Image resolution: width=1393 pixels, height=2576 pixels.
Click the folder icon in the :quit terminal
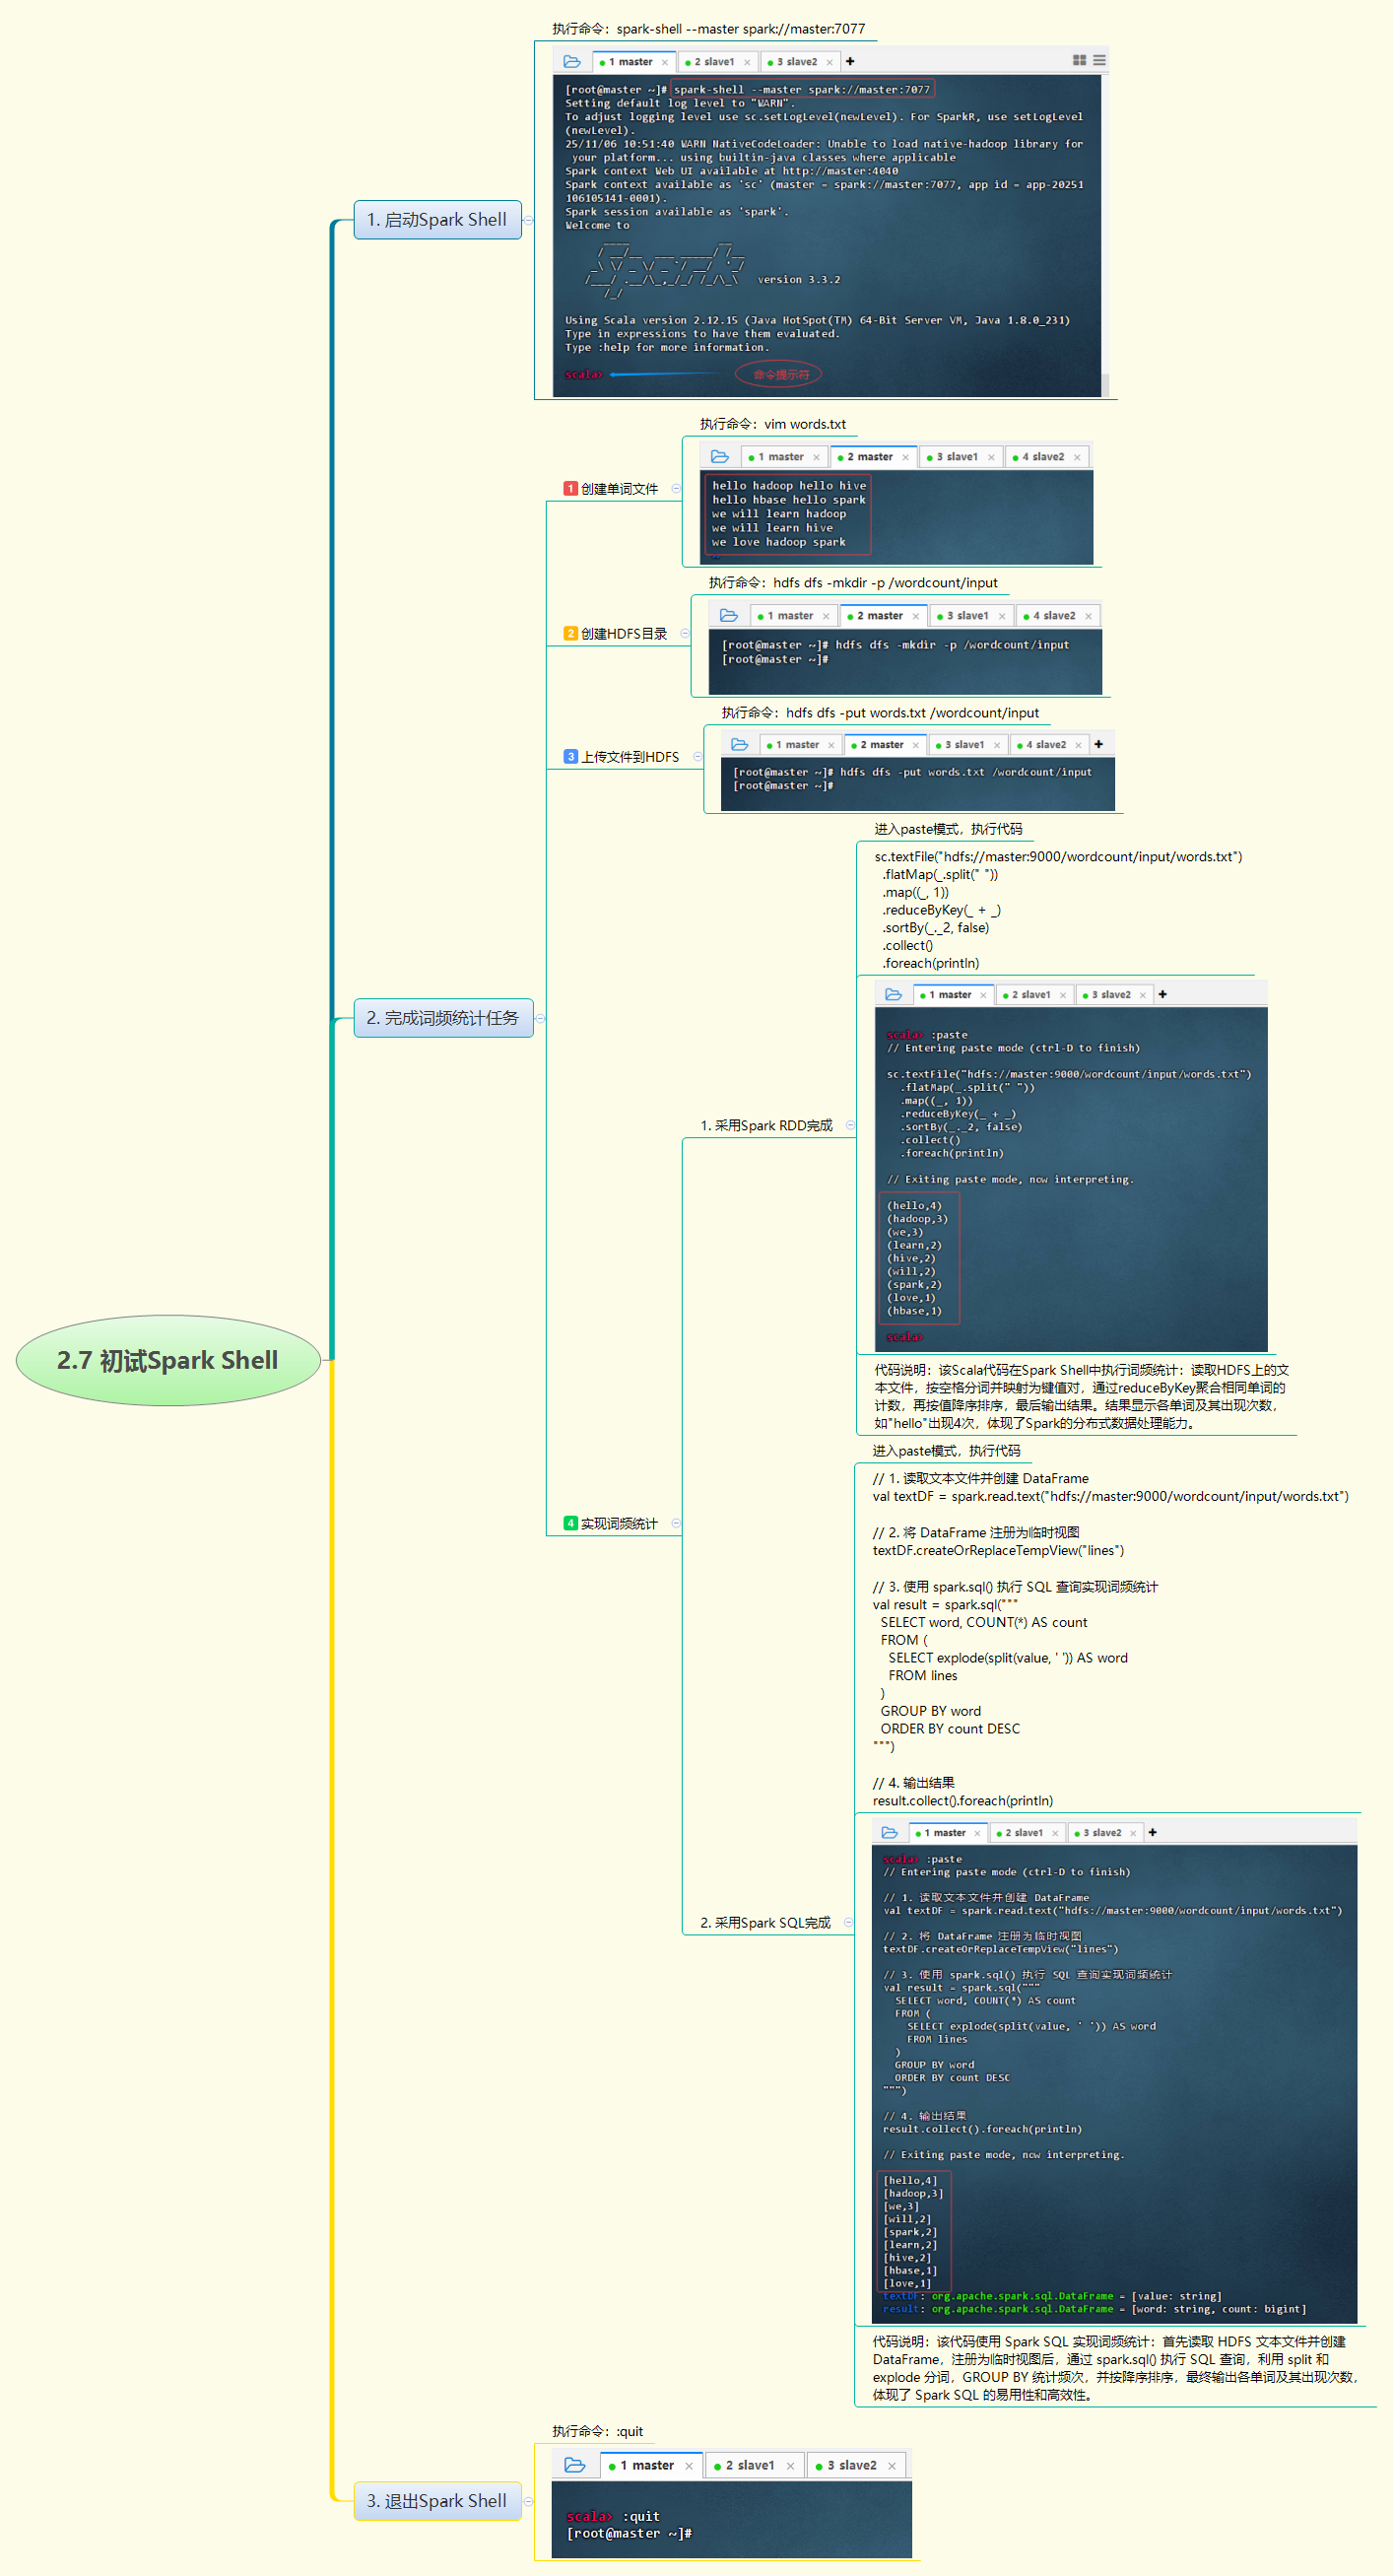click(574, 2465)
